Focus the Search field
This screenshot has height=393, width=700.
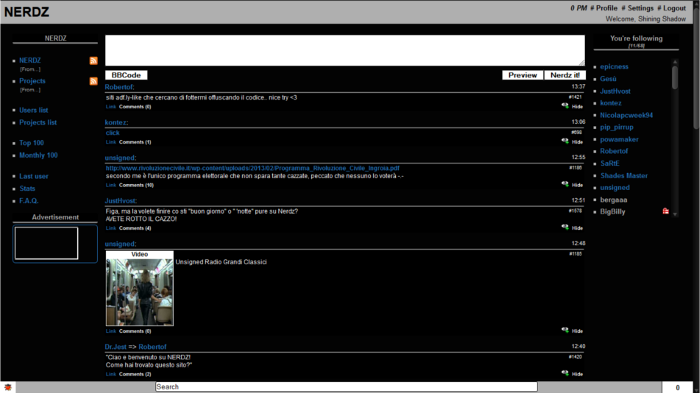coord(346,387)
